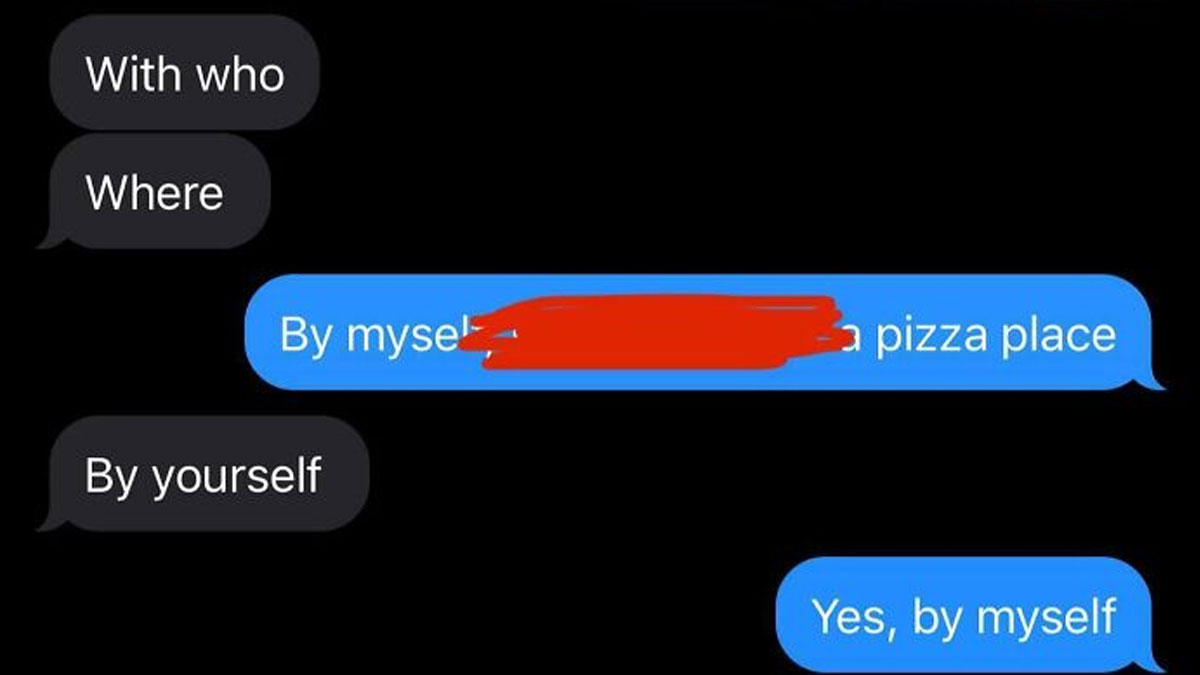
Task: Tap the "With who" message bubble
Action: coord(184,72)
